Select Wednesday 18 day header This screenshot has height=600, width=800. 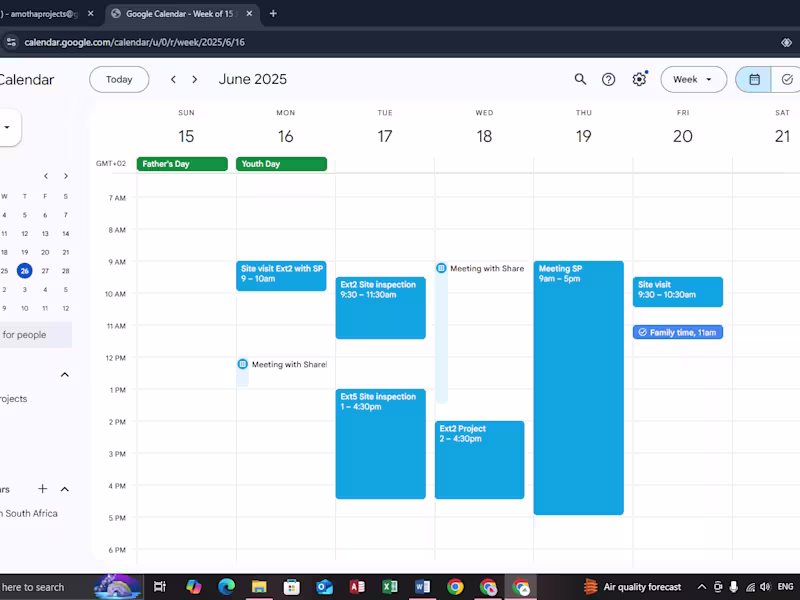pyautogui.click(x=484, y=136)
